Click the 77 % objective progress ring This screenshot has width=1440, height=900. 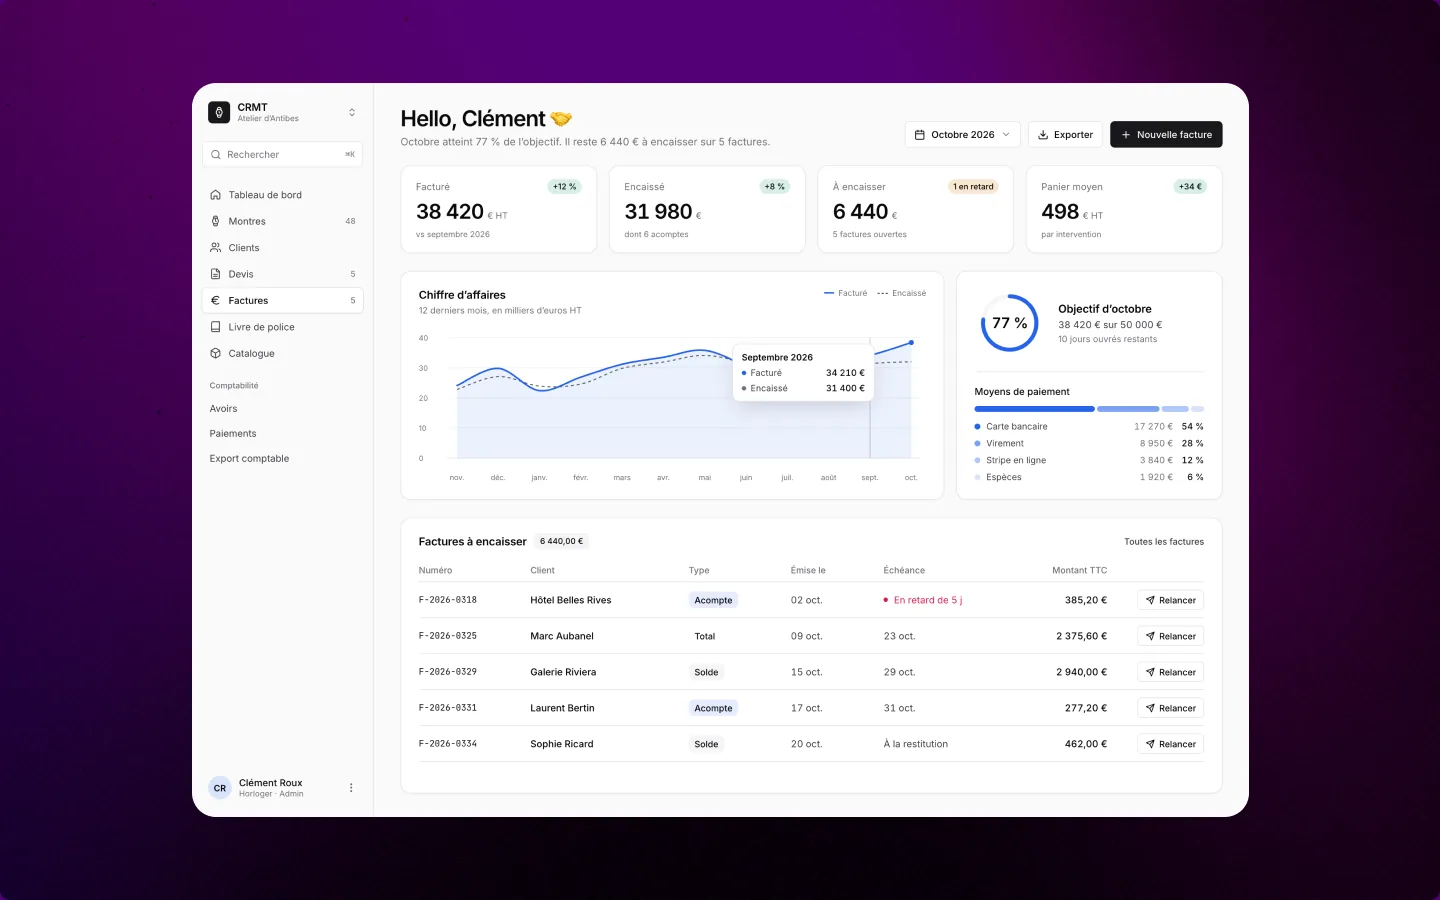tap(1010, 323)
